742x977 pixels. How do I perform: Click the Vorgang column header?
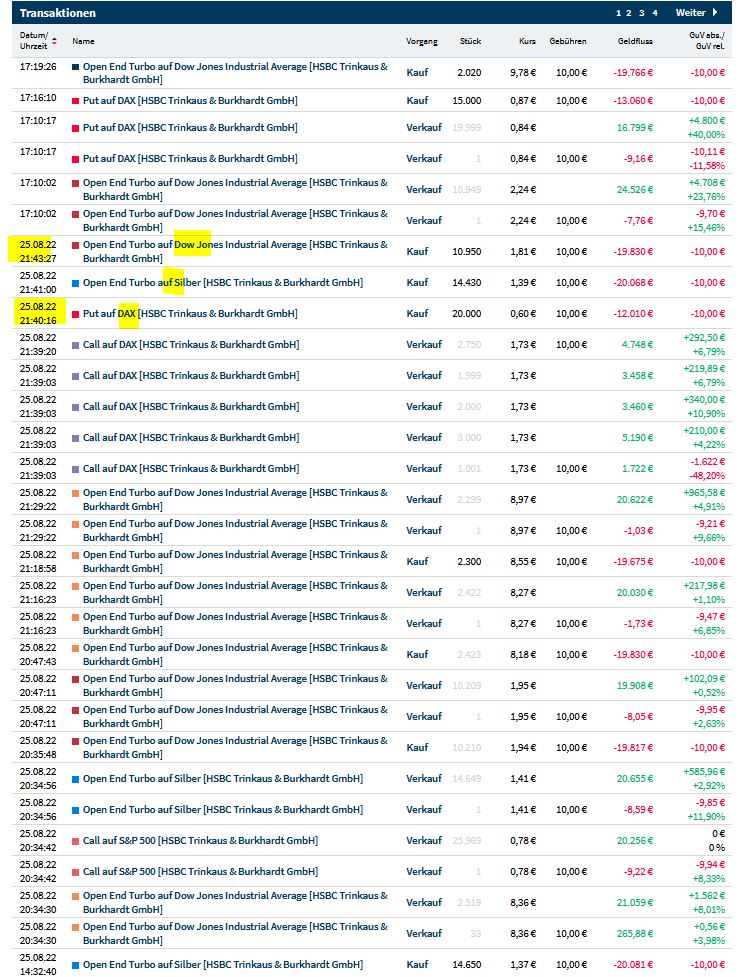point(421,41)
